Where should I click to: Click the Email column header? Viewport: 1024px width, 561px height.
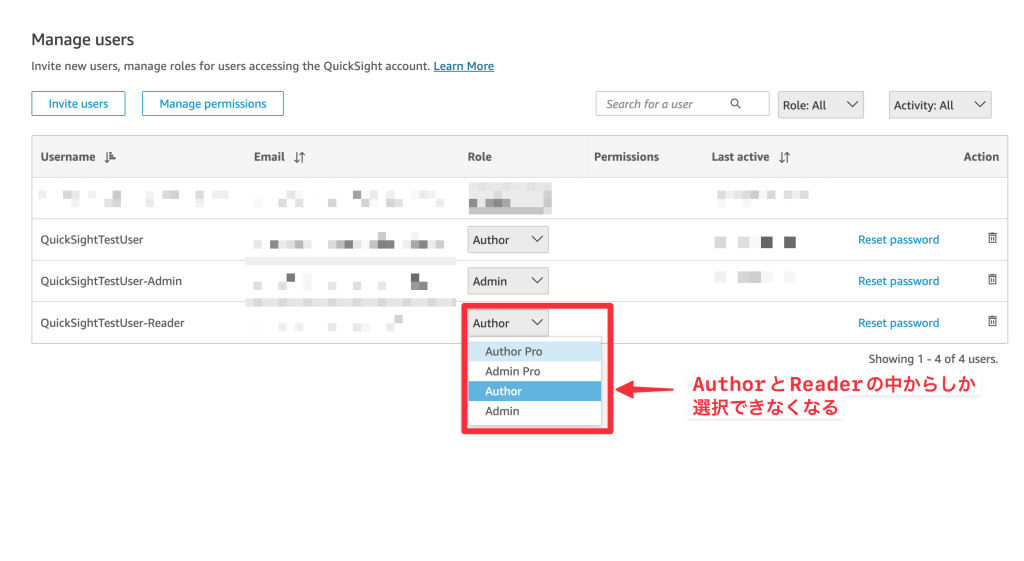[269, 157]
